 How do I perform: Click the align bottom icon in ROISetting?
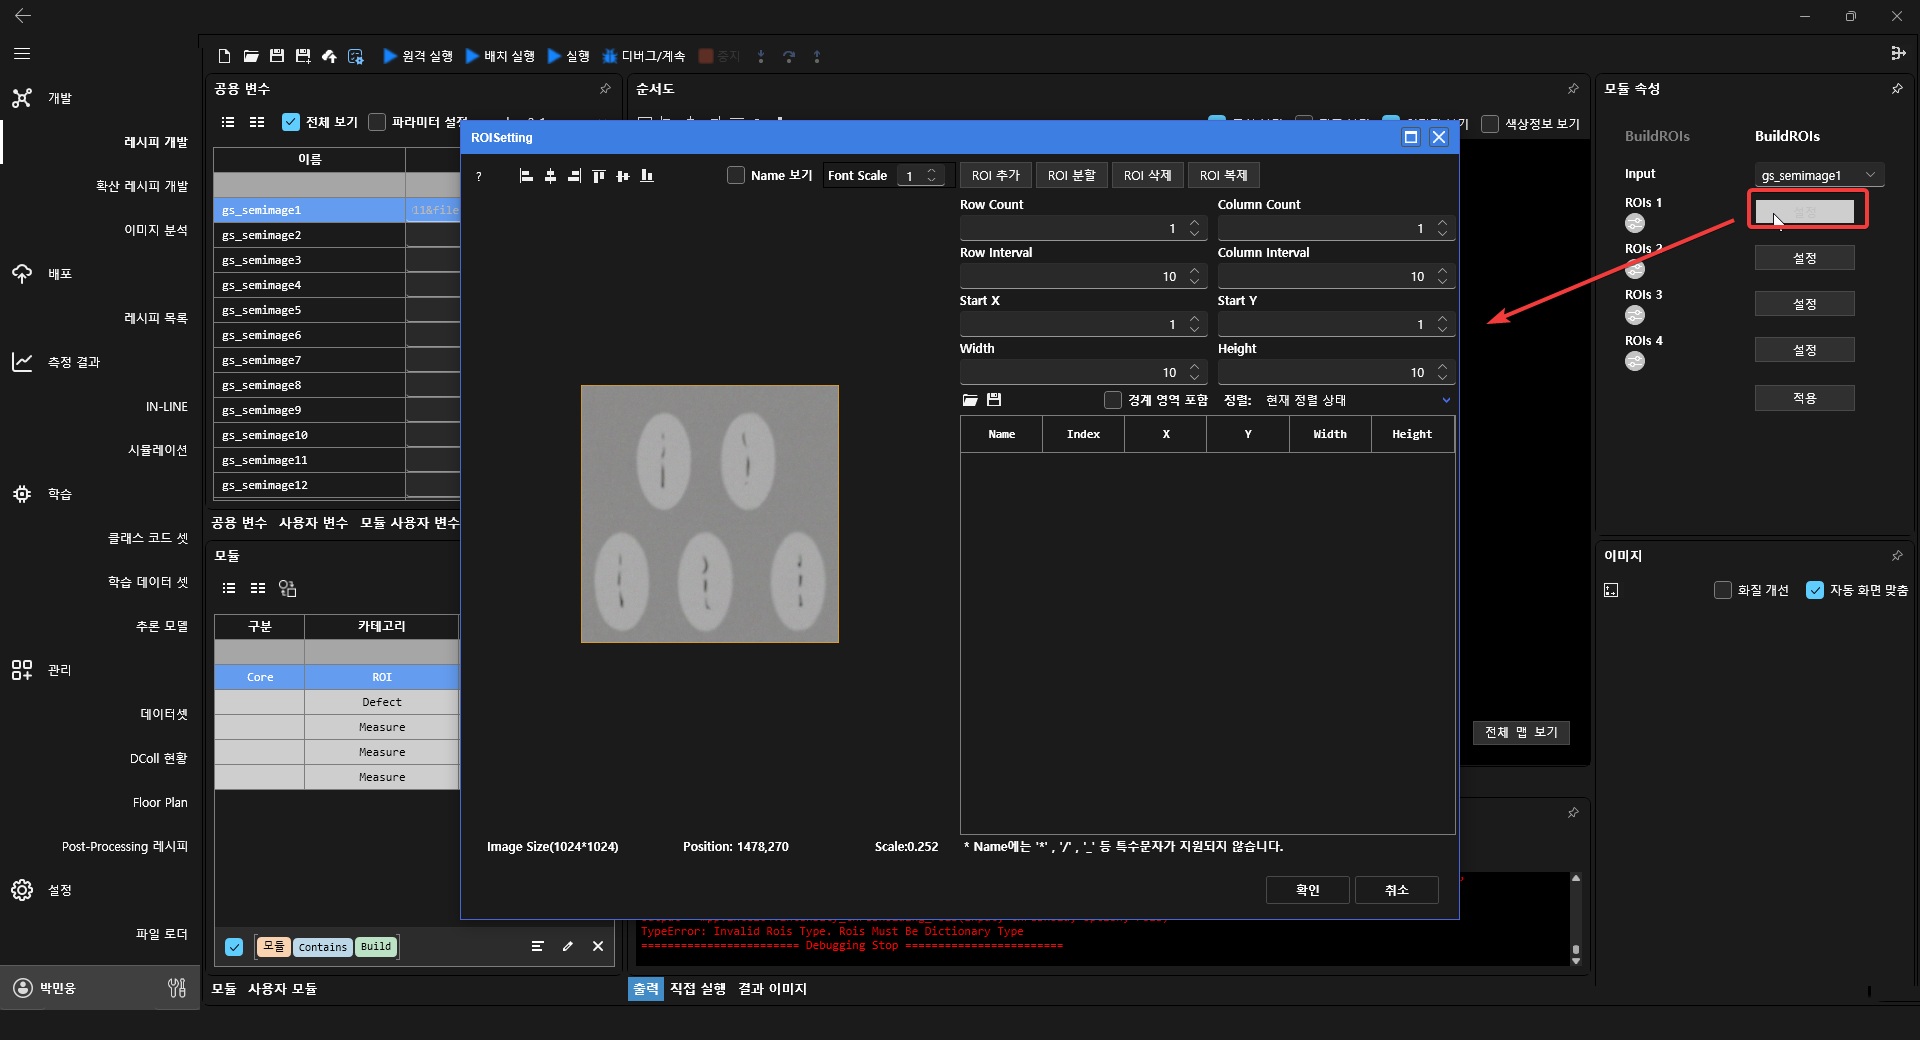(647, 176)
